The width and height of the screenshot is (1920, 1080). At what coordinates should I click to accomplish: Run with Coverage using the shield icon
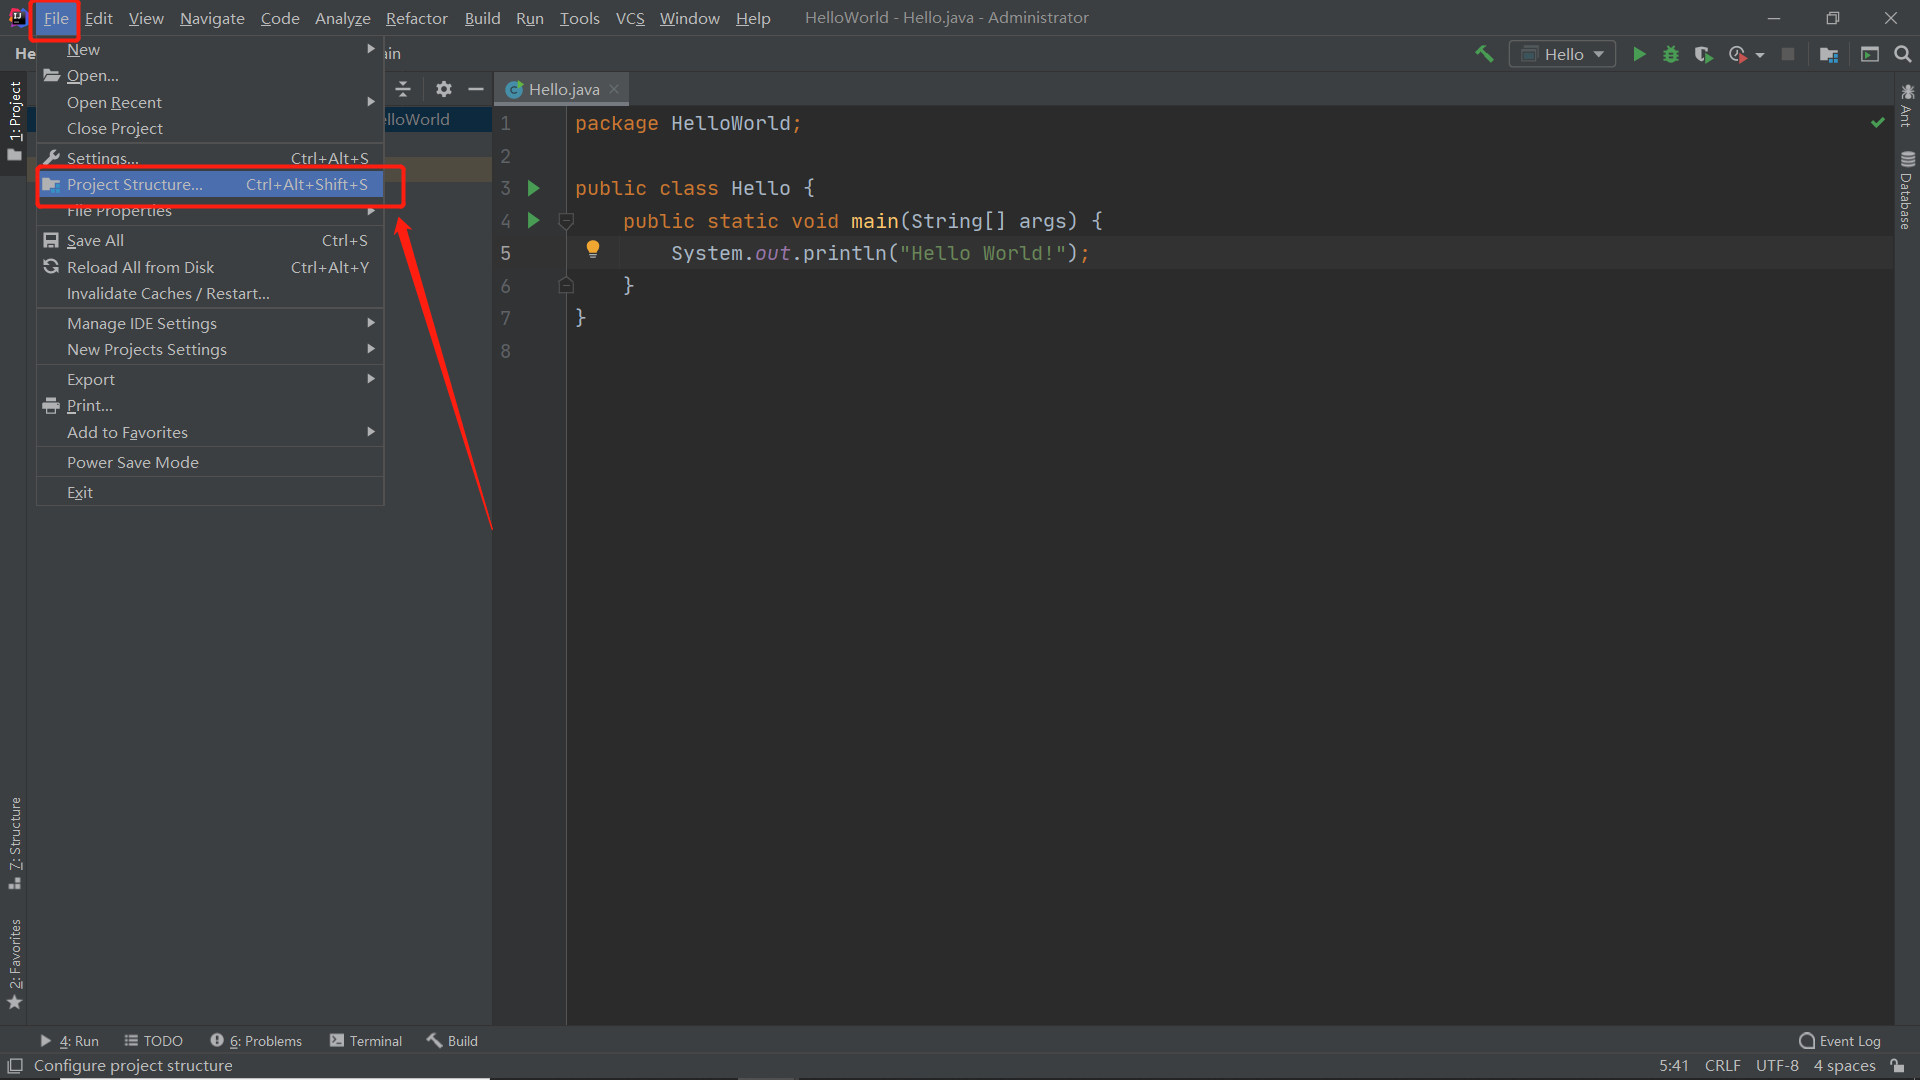pyautogui.click(x=1703, y=54)
